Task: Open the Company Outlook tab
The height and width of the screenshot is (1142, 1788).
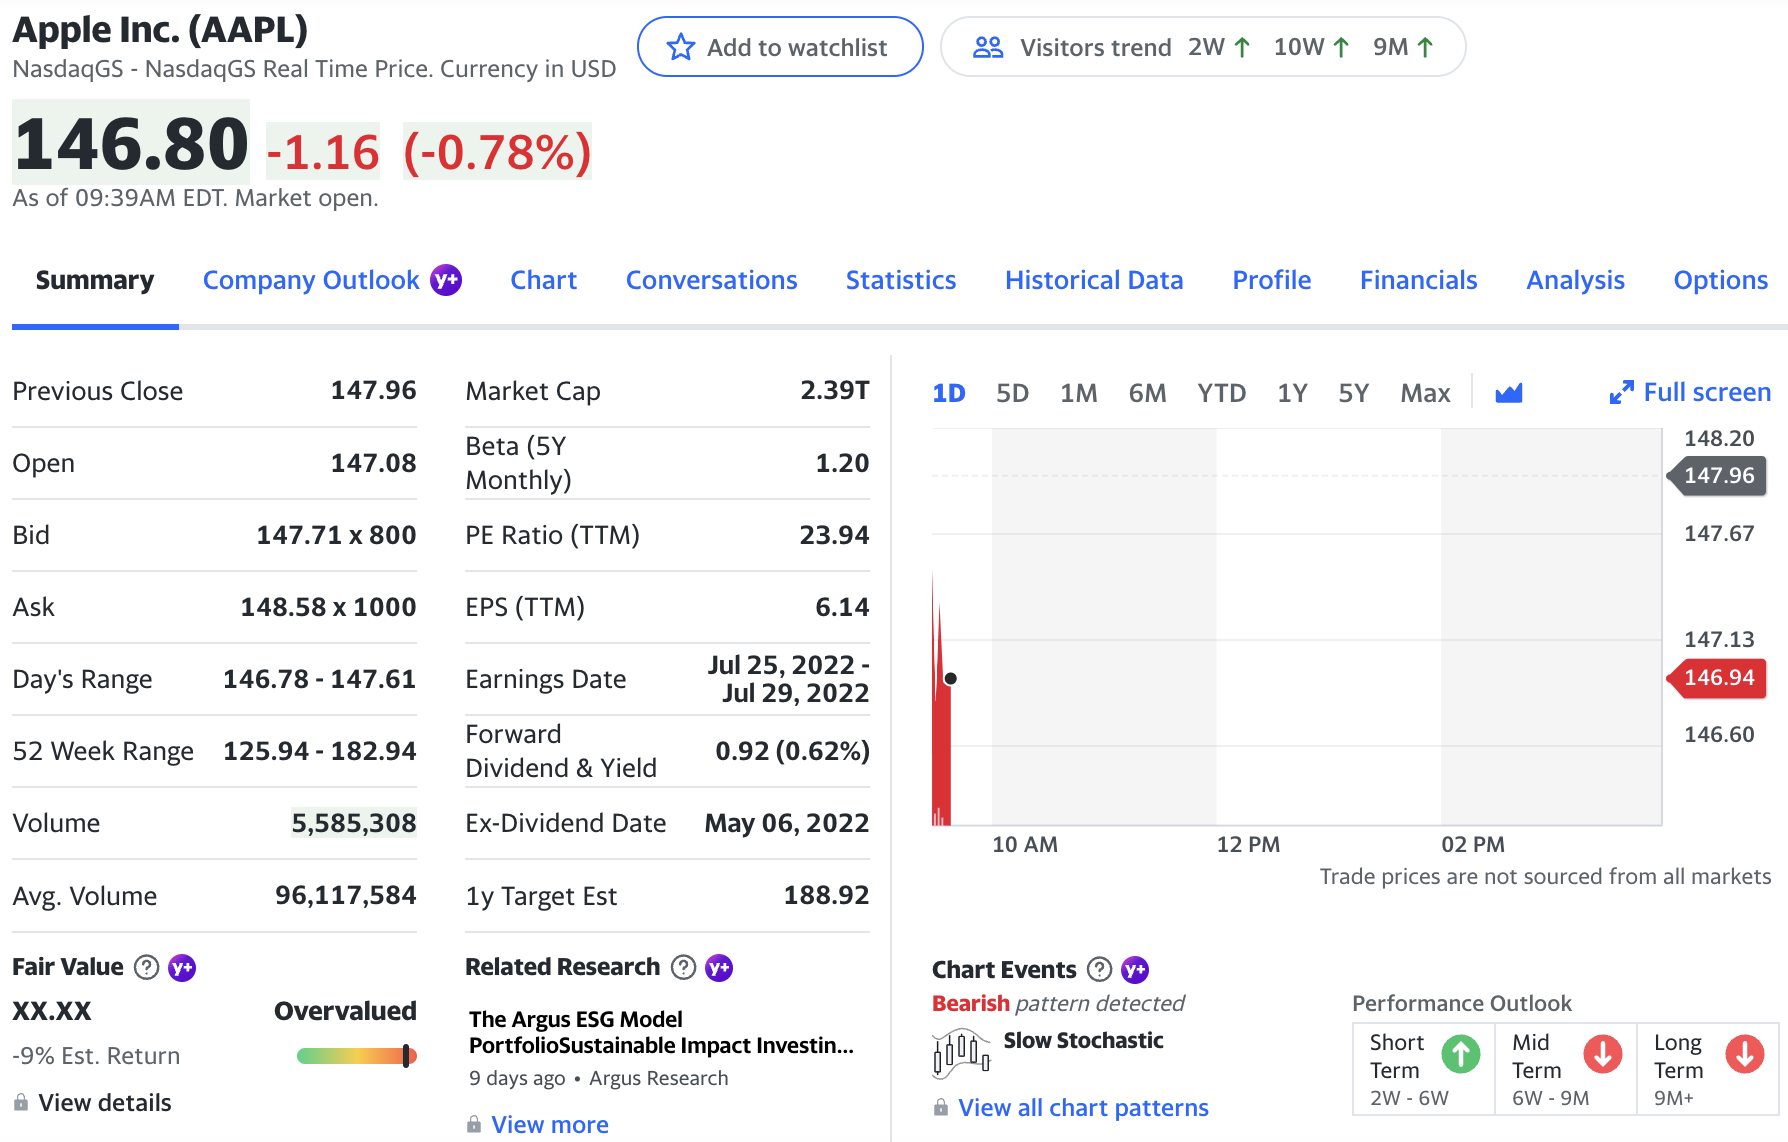Action: 311,280
